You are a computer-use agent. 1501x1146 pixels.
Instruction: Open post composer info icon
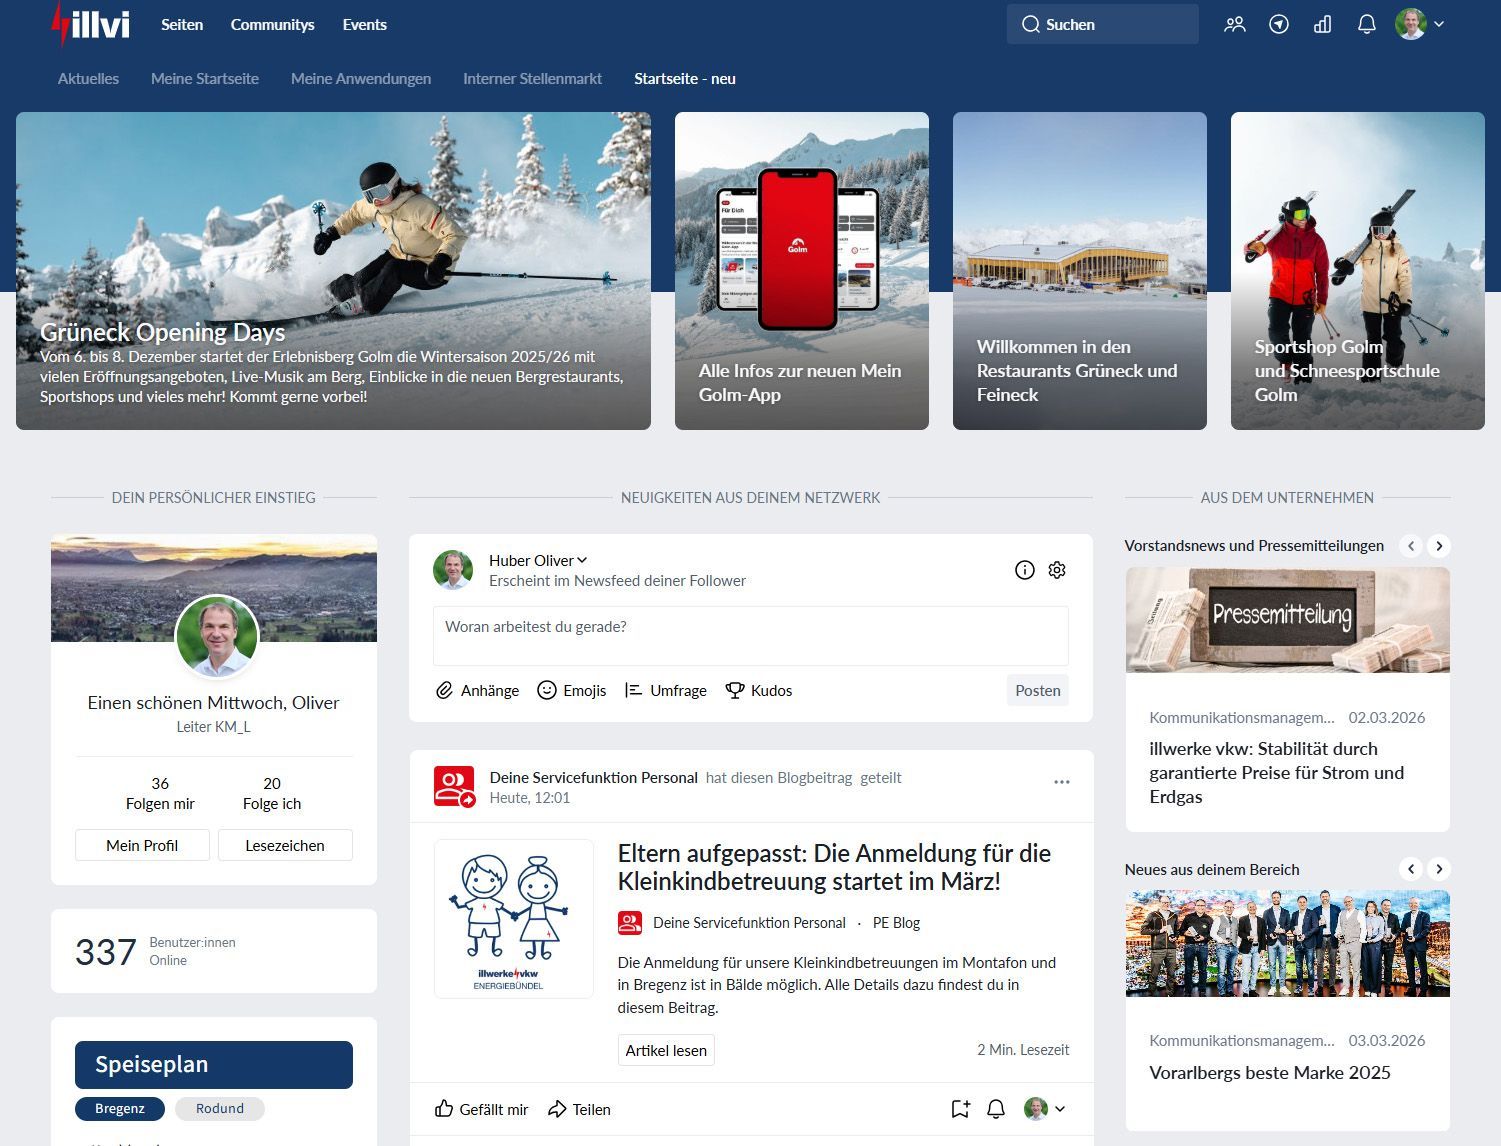click(1025, 570)
